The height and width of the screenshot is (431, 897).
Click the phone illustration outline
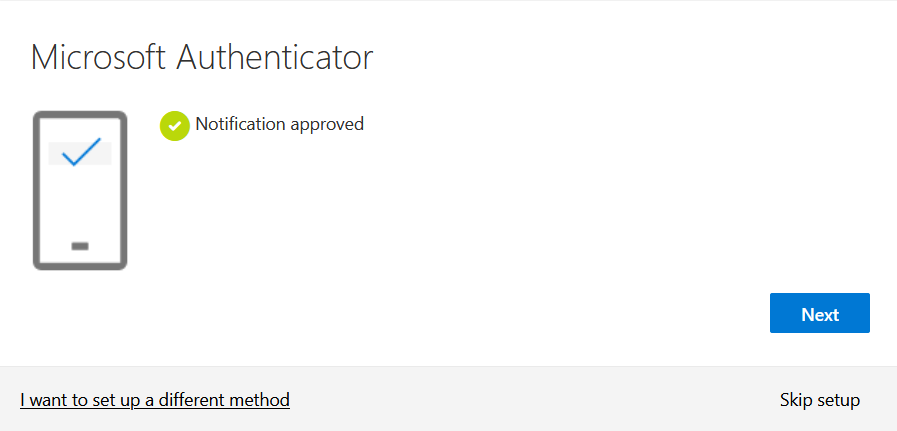coord(38,190)
